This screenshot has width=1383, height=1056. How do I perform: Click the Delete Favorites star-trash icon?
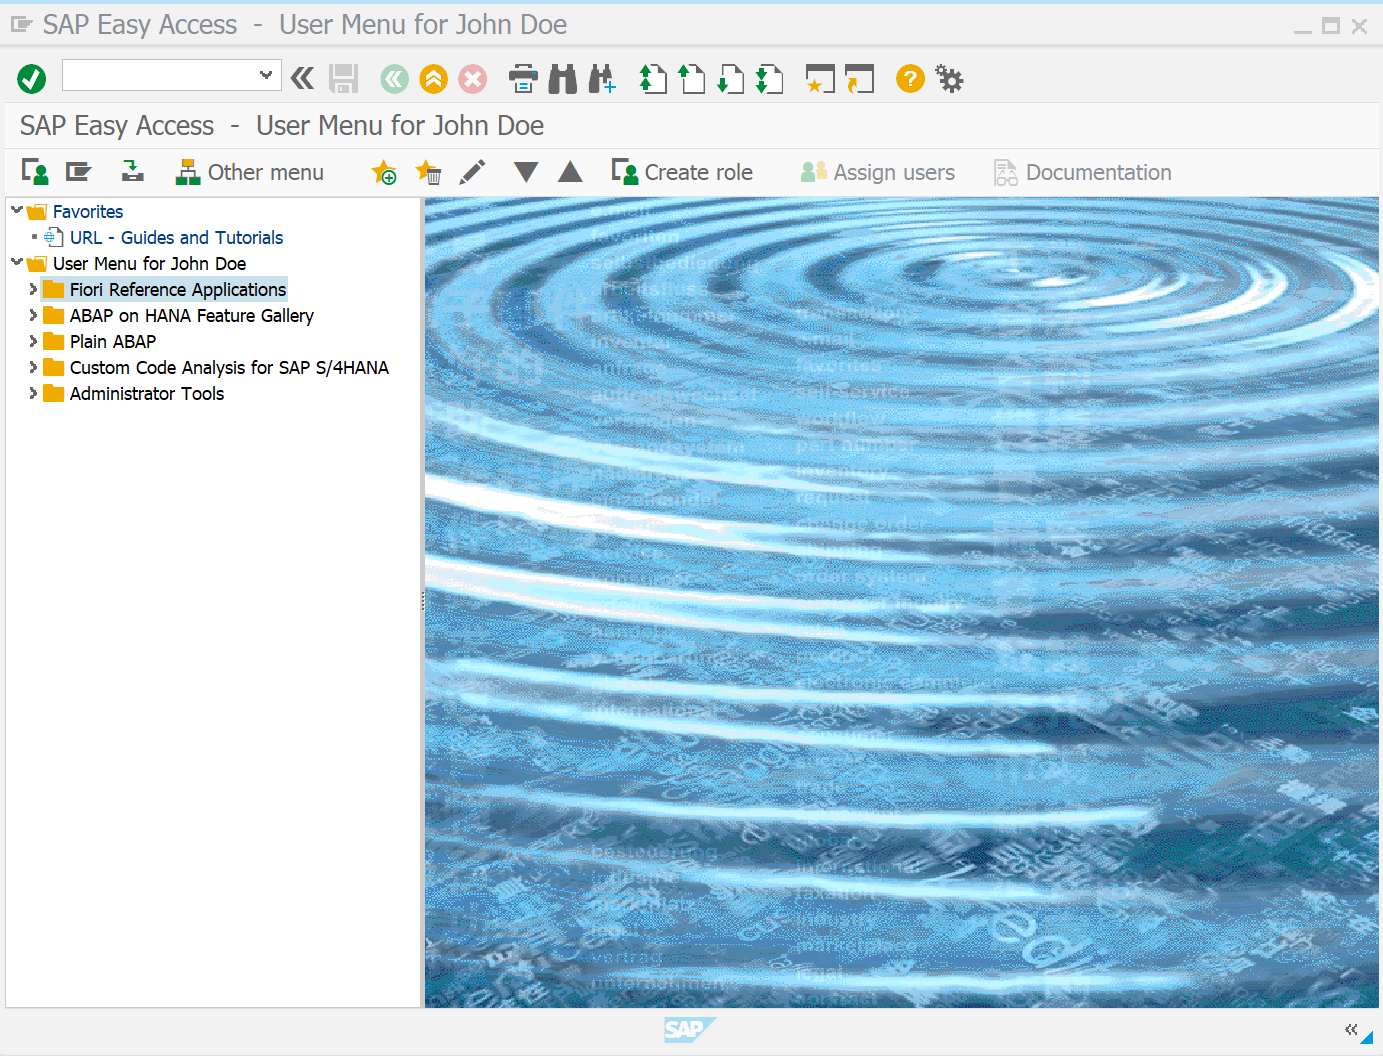pos(428,172)
